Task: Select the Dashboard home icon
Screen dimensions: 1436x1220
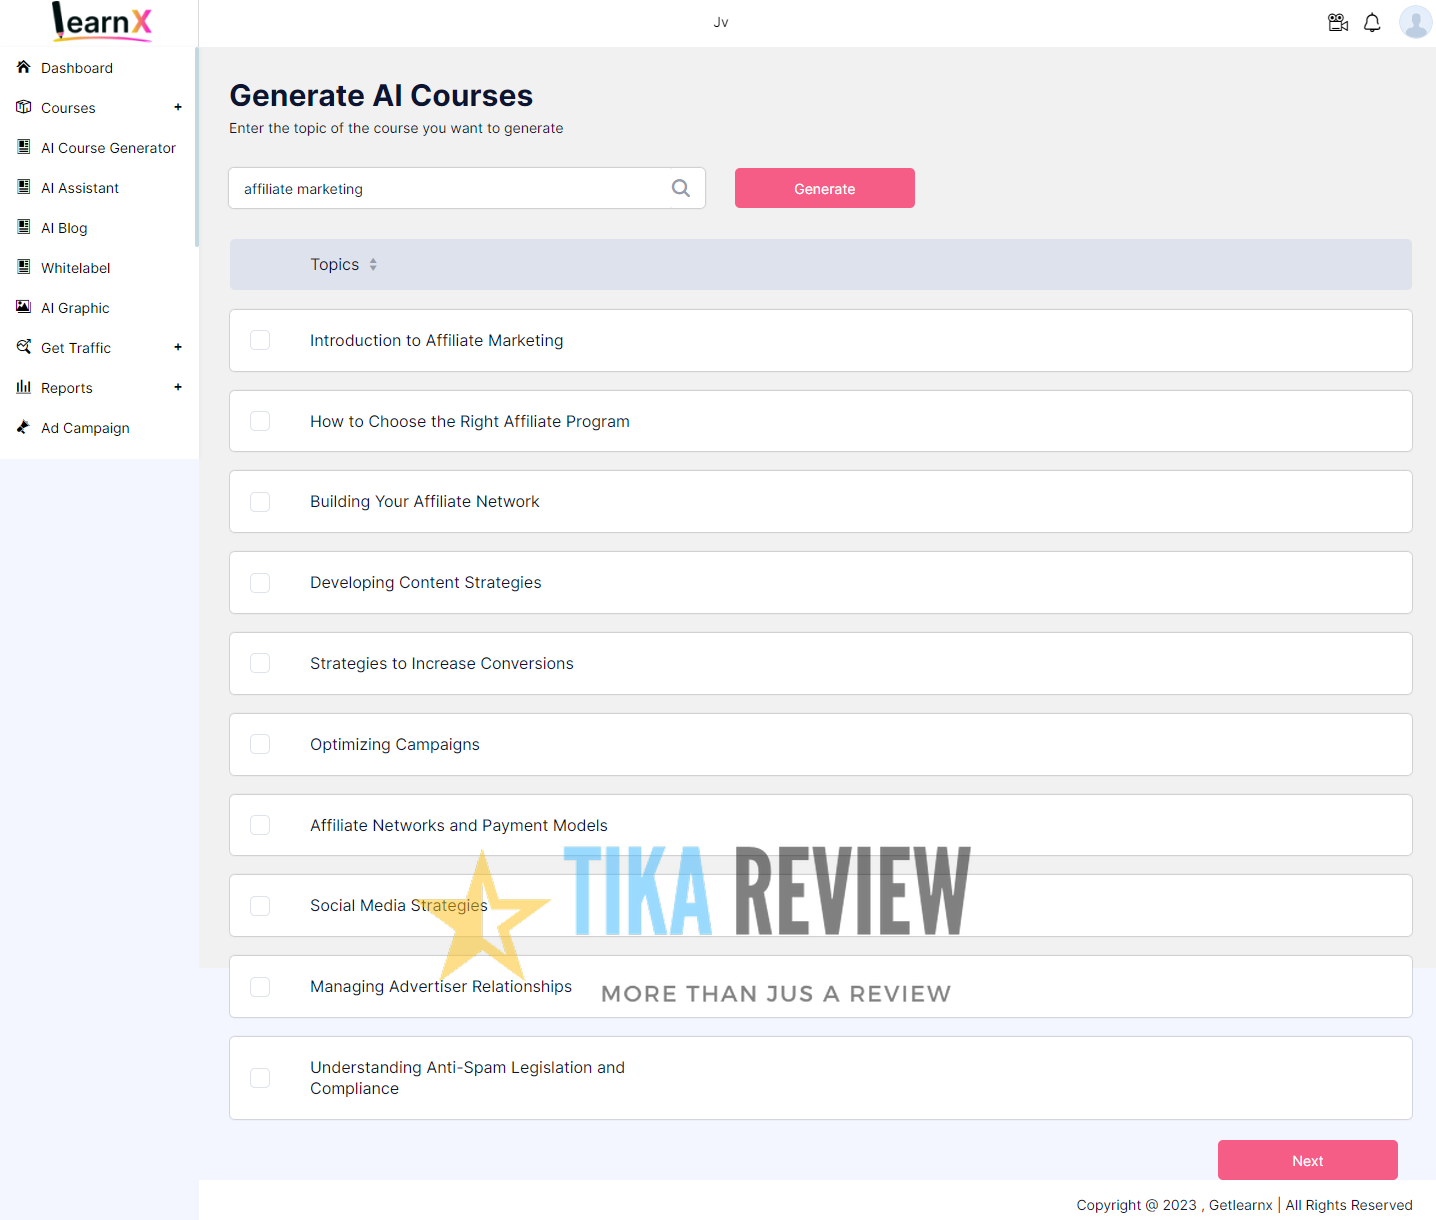Action: [x=23, y=67]
